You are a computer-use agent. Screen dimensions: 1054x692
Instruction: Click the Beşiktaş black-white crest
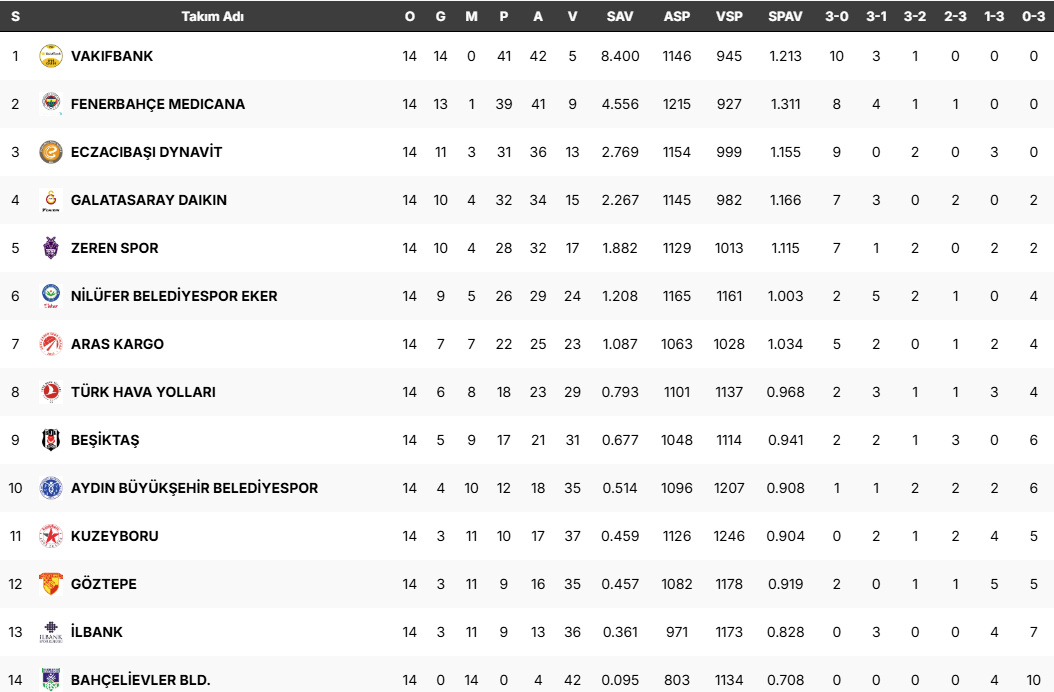pyautogui.click(x=50, y=440)
